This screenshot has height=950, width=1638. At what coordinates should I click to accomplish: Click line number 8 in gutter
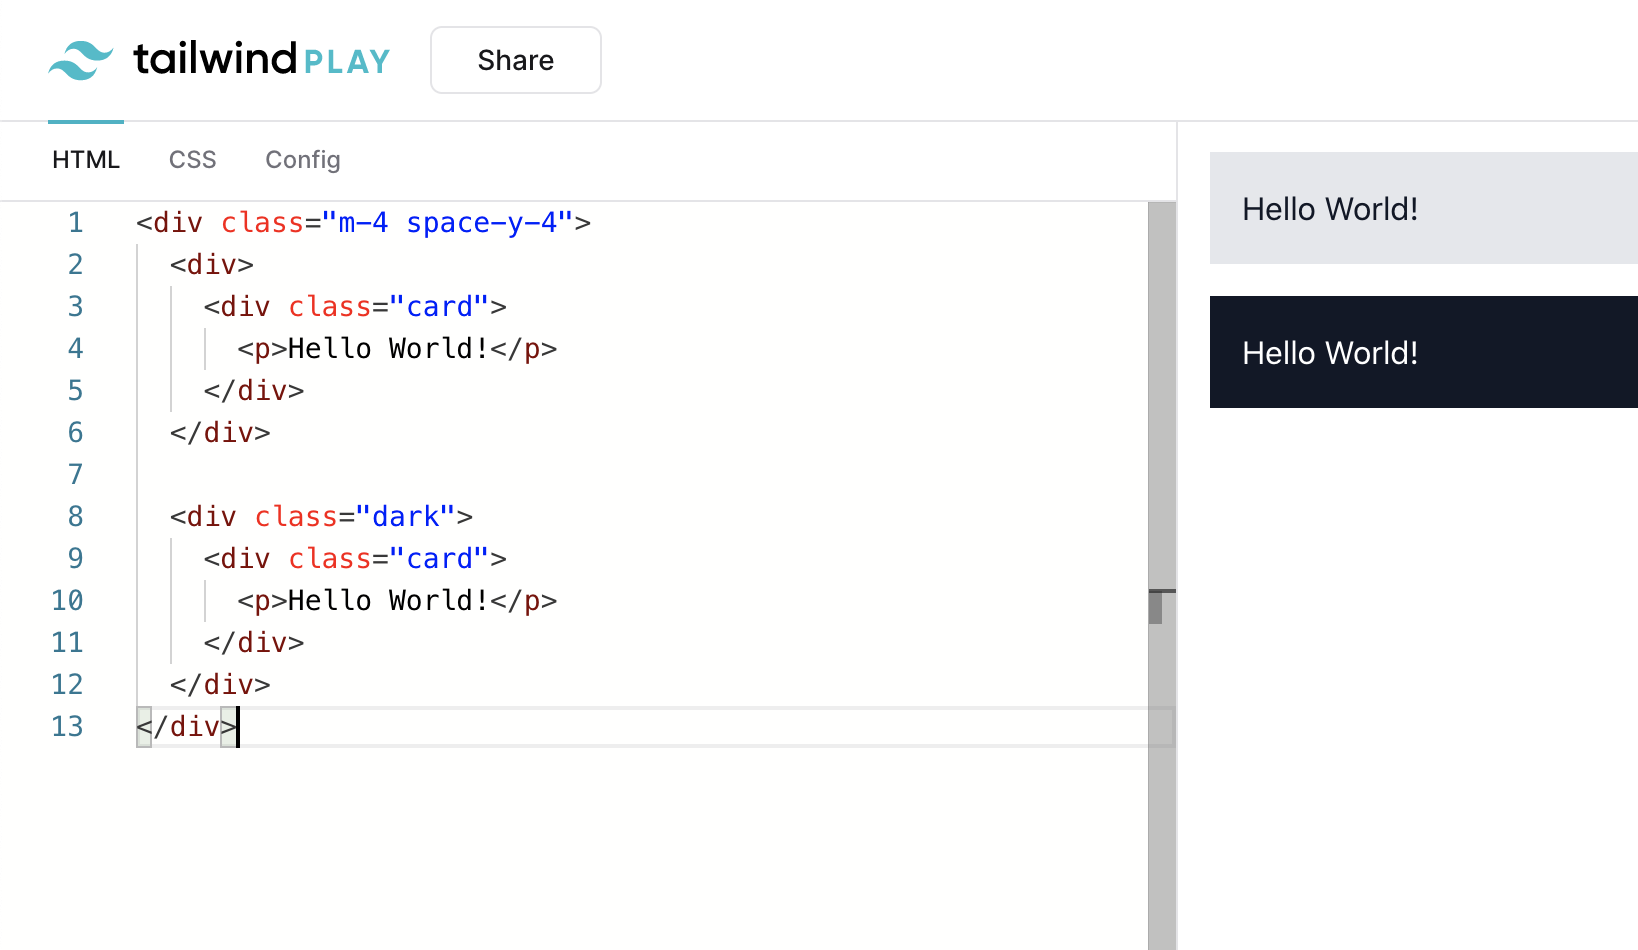[x=75, y=517]
